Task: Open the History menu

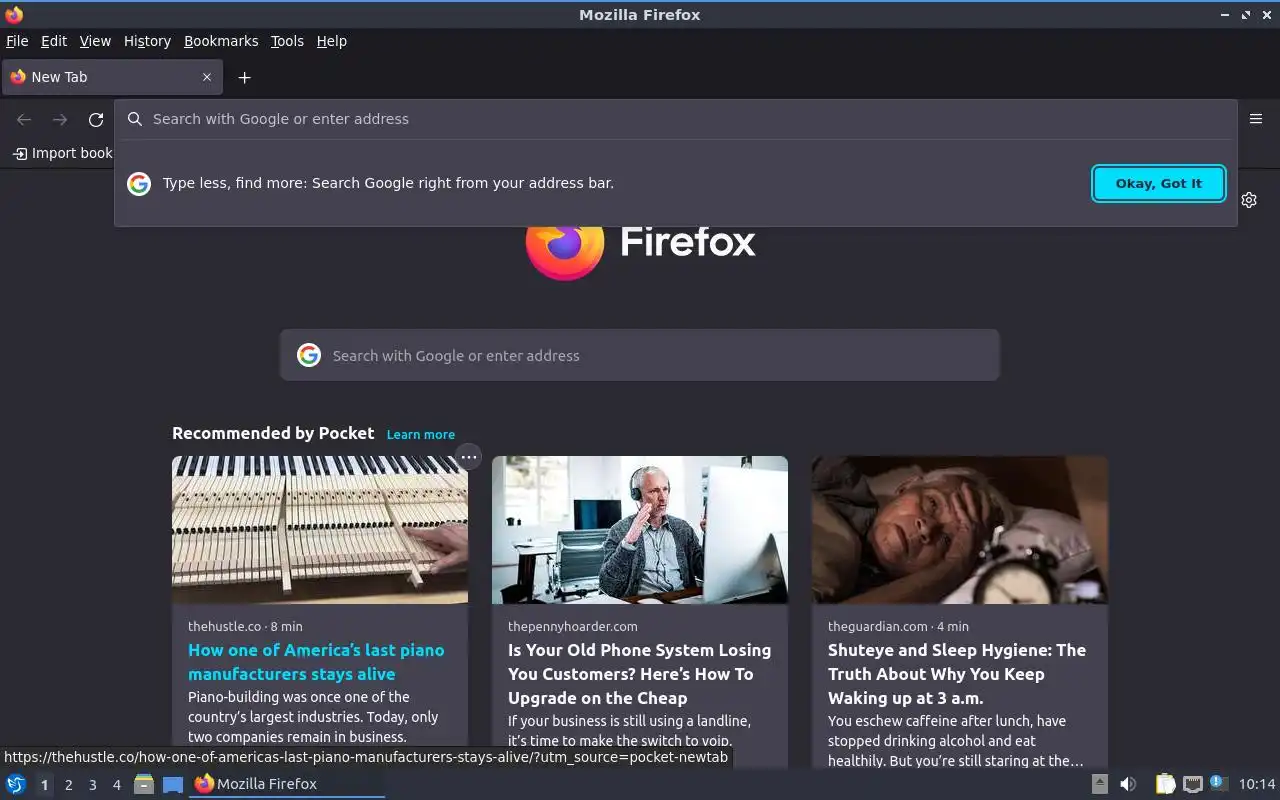Action: 147,41
